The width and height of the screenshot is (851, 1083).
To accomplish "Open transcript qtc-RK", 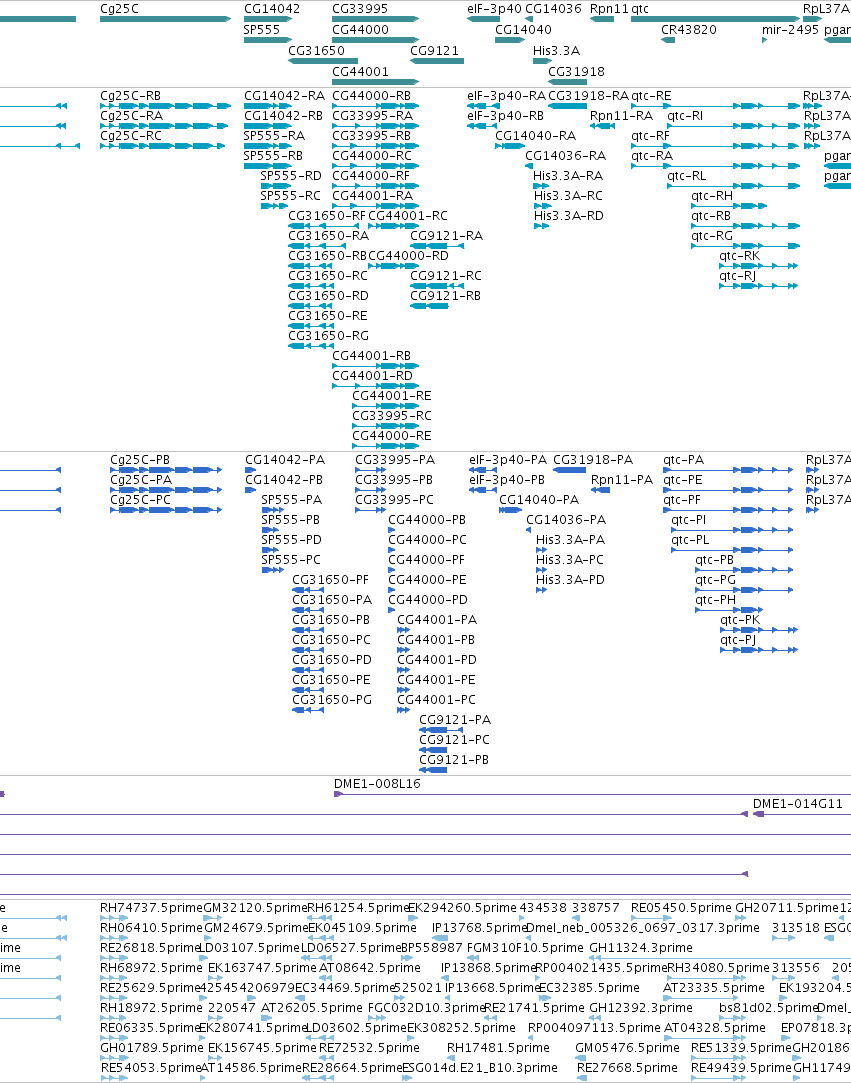I will 739,256.
